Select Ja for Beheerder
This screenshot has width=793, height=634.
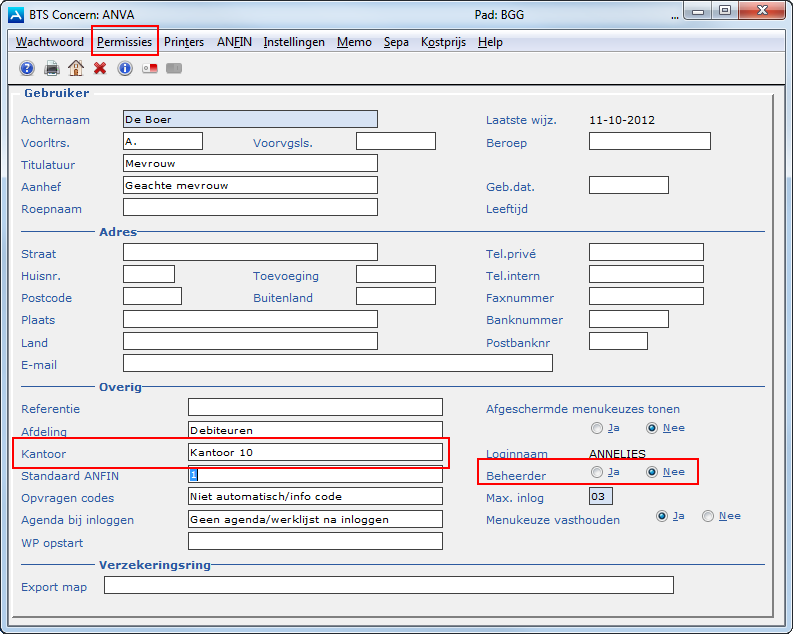click(x=597, y=472)
